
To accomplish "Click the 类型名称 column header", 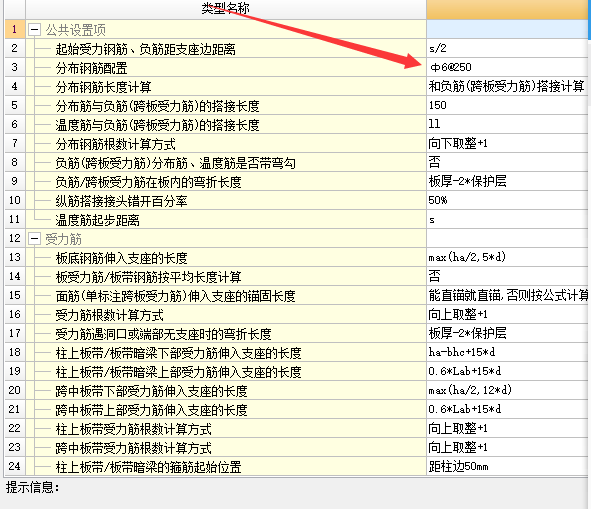I will pyautogui.click(x=226, y=9).
